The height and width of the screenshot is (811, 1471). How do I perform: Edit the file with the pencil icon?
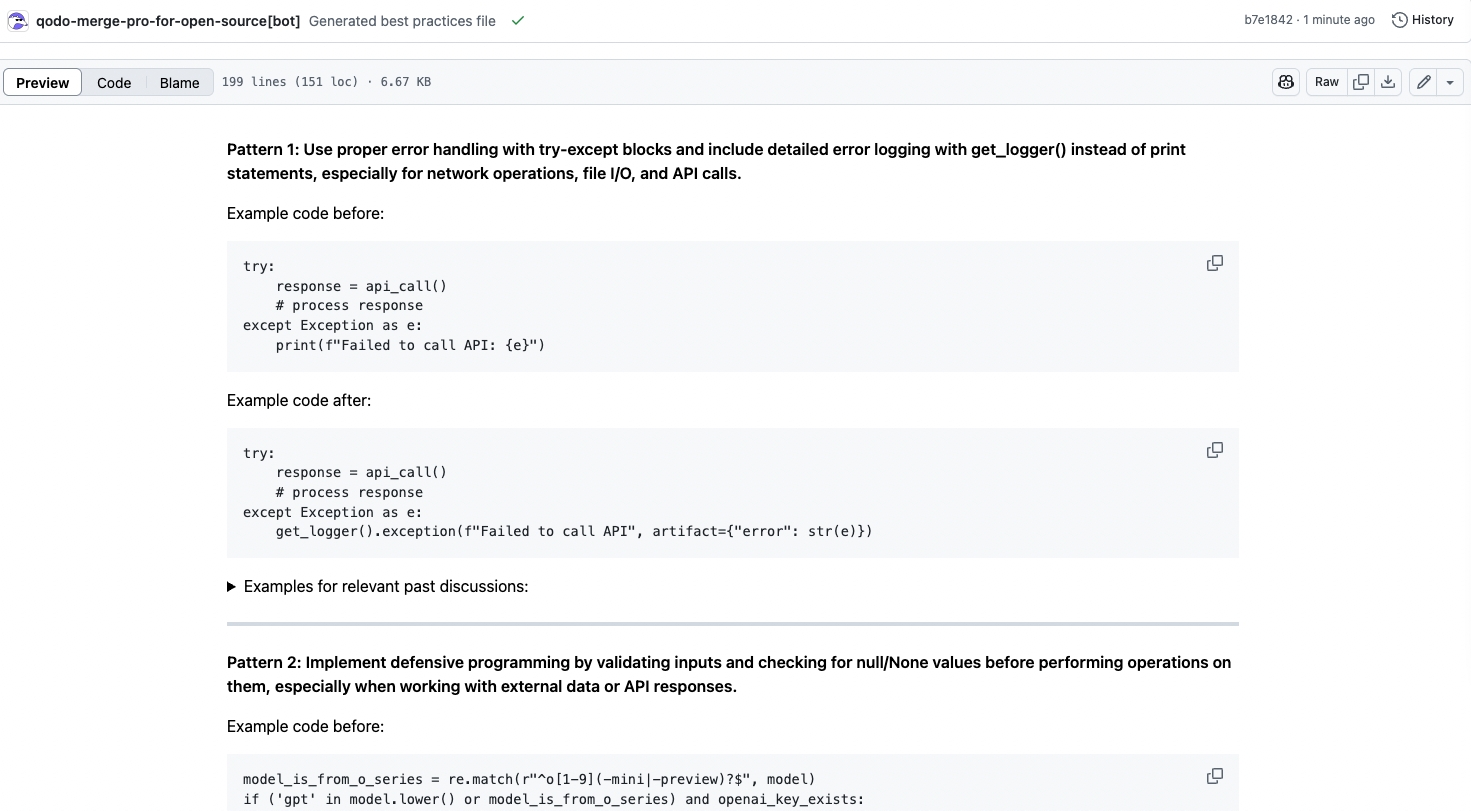click(1423, 82)
